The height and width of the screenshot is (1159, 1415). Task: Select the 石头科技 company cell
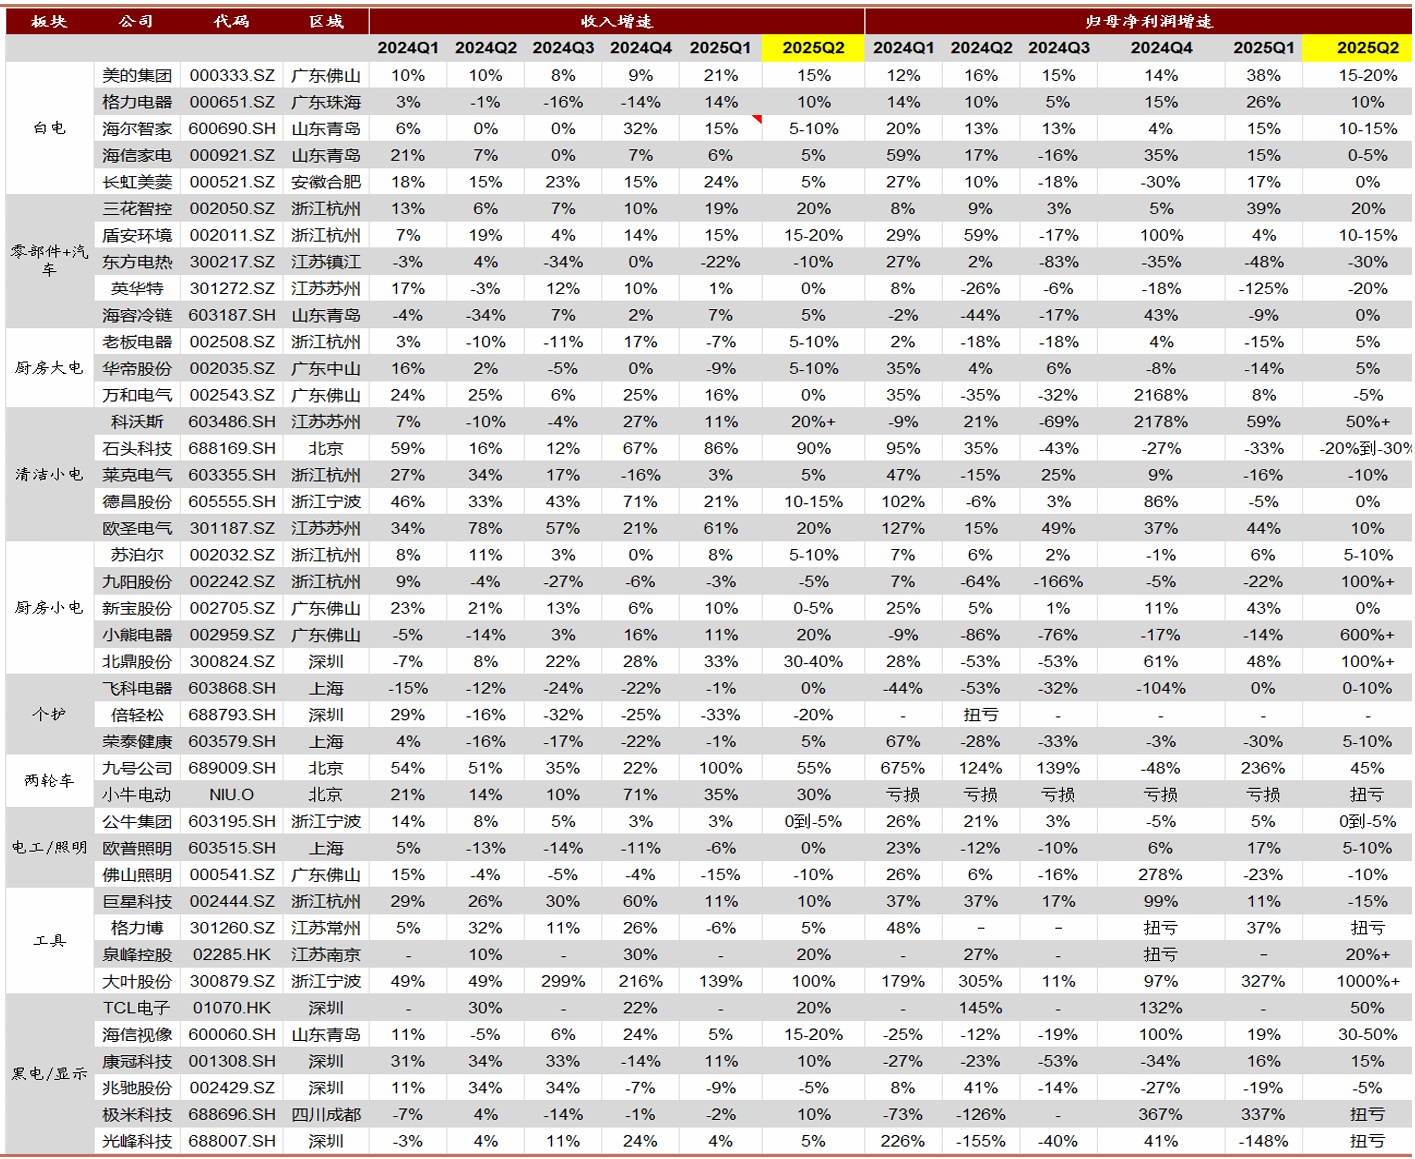[137, 448]
